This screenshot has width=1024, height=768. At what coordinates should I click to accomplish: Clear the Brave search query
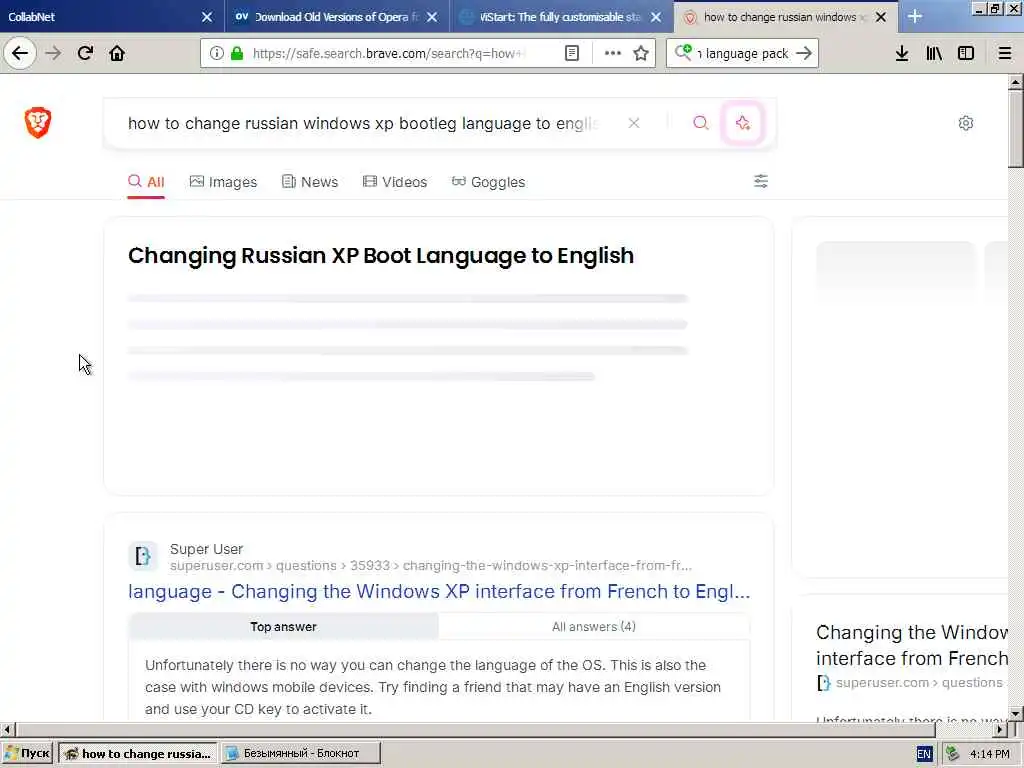point(633,123)
